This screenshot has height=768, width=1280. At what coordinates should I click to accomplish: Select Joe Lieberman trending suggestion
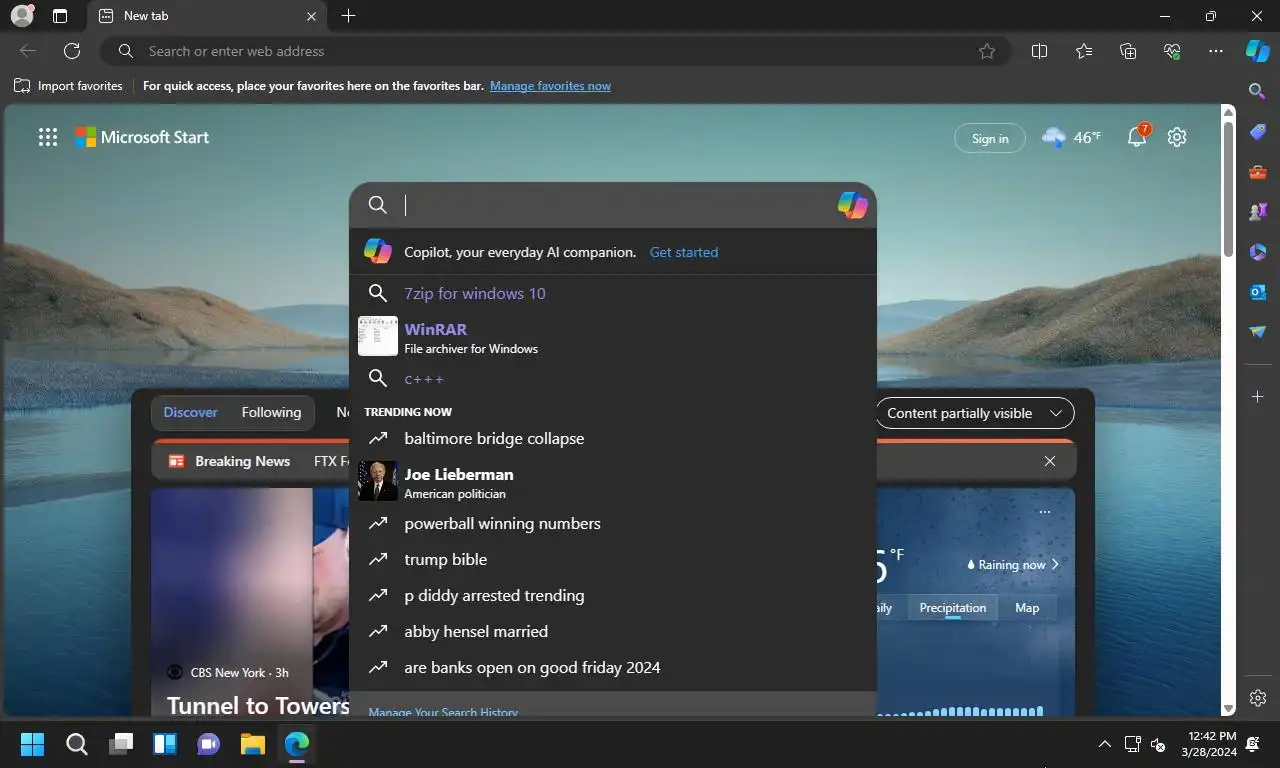click(612, 481)
